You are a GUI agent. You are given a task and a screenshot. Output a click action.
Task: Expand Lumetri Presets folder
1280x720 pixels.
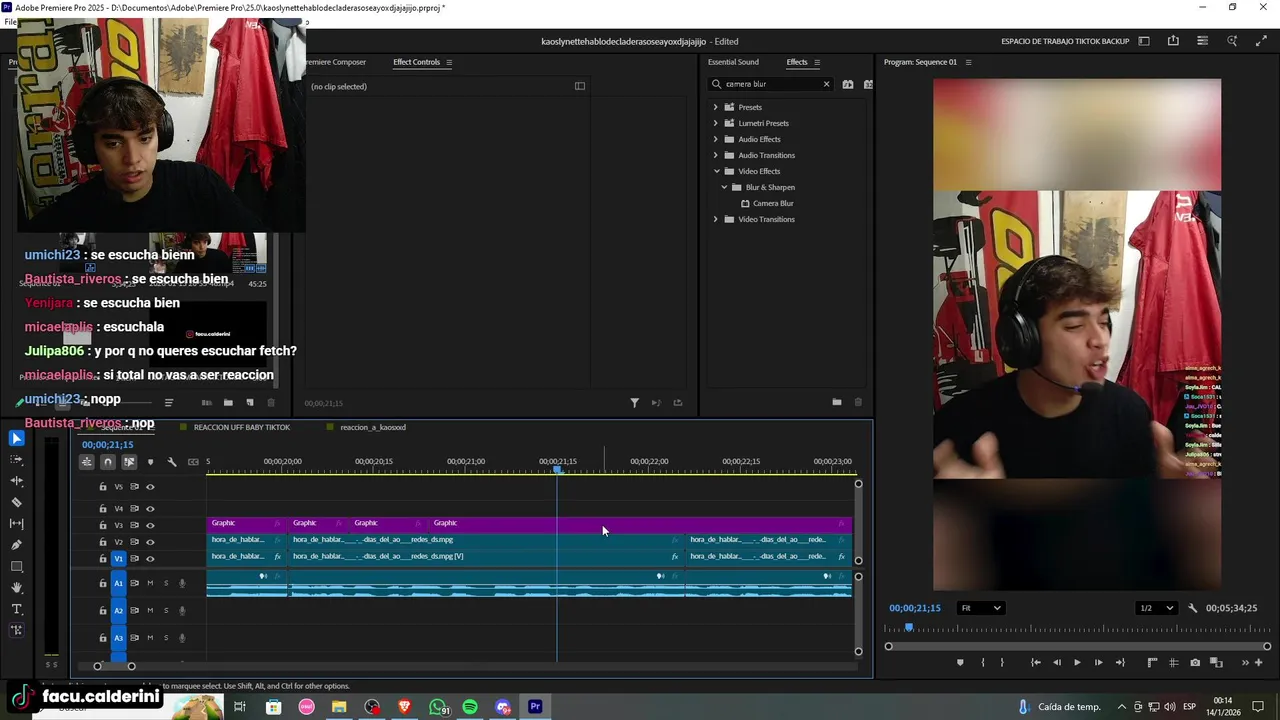pyautogui.click(x=715, y=123)
